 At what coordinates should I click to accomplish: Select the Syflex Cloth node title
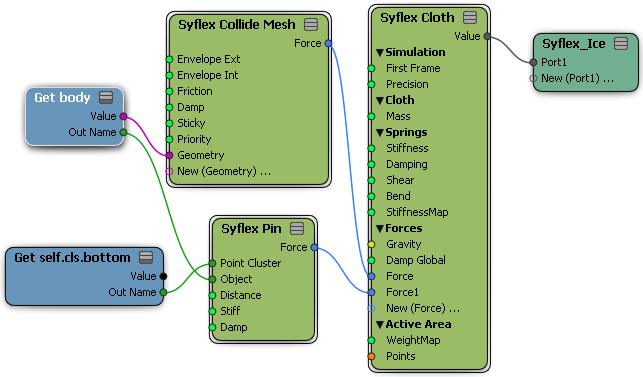coord(417,18)
